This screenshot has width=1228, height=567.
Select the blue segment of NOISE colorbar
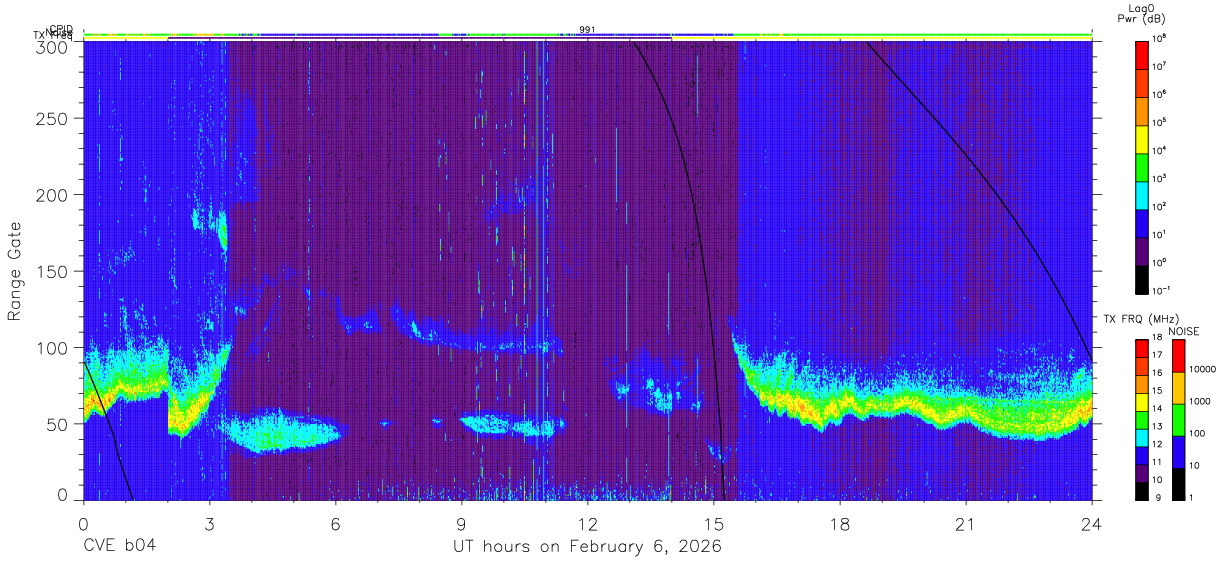(x=1177, y=452)
